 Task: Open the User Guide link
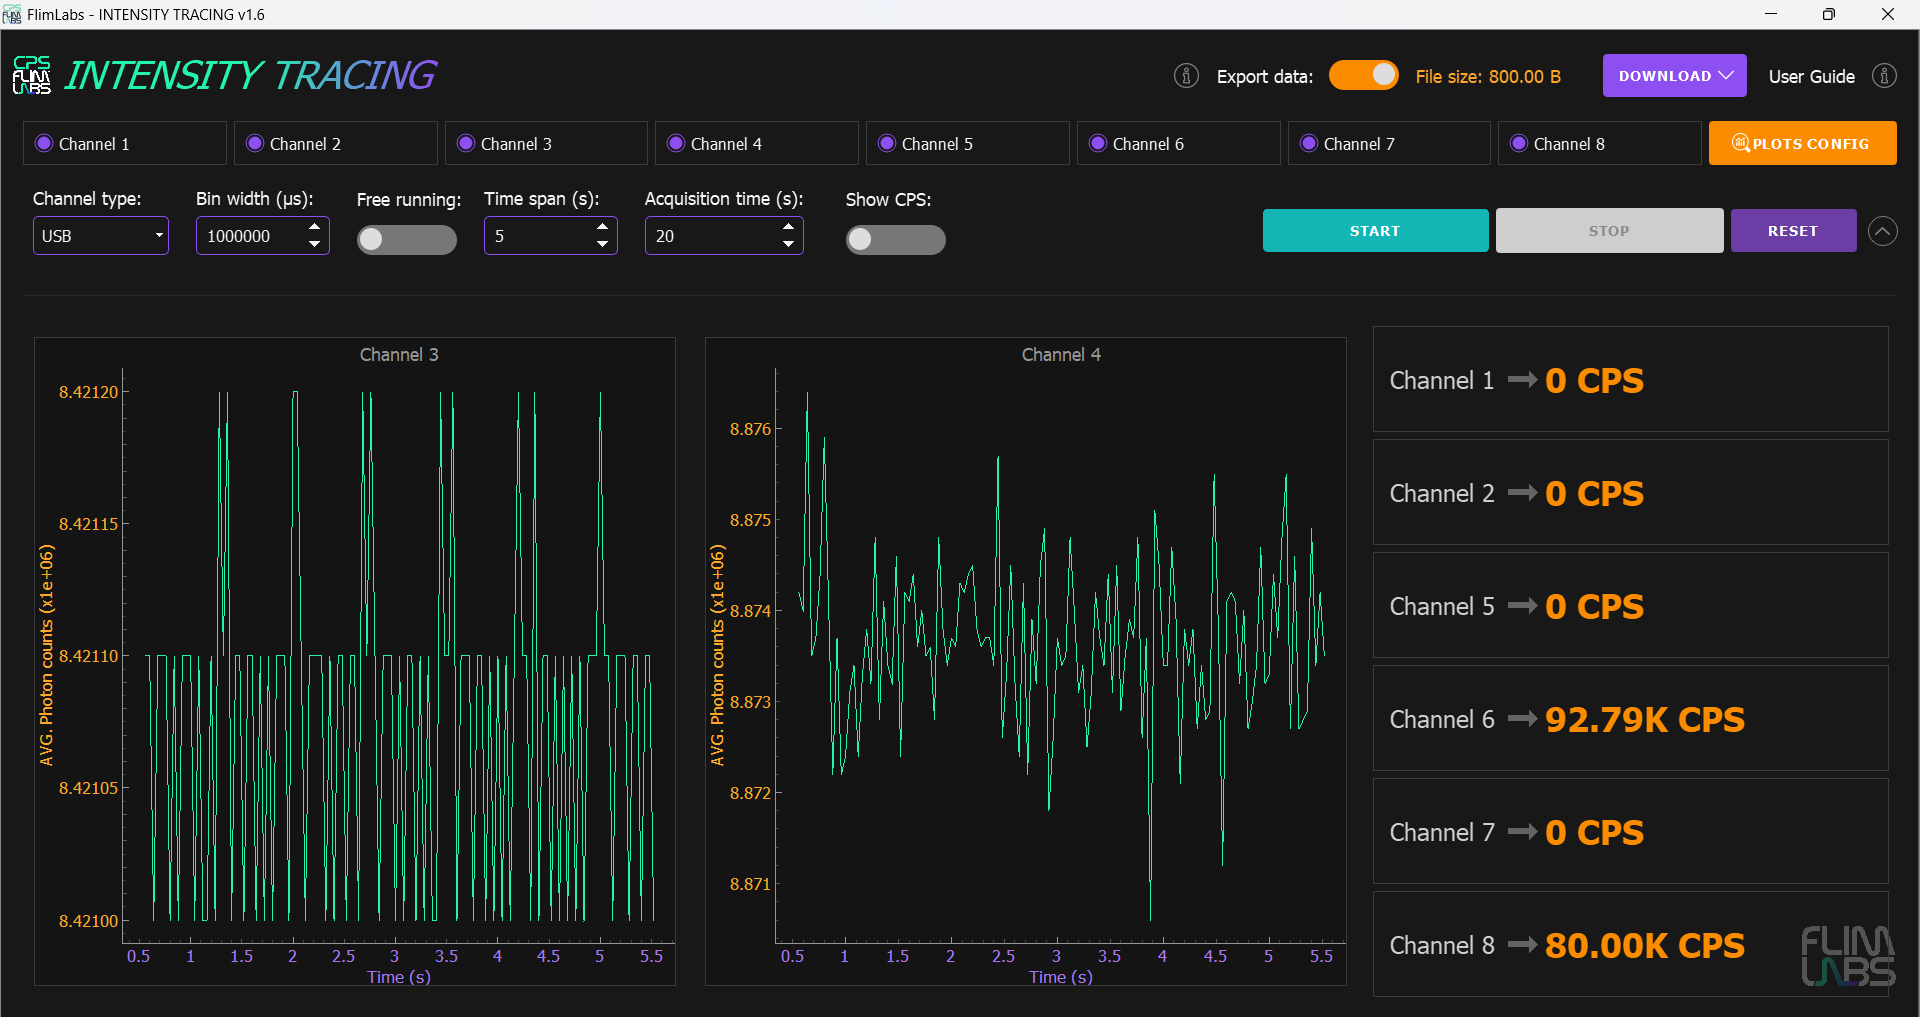[1811, 77]
